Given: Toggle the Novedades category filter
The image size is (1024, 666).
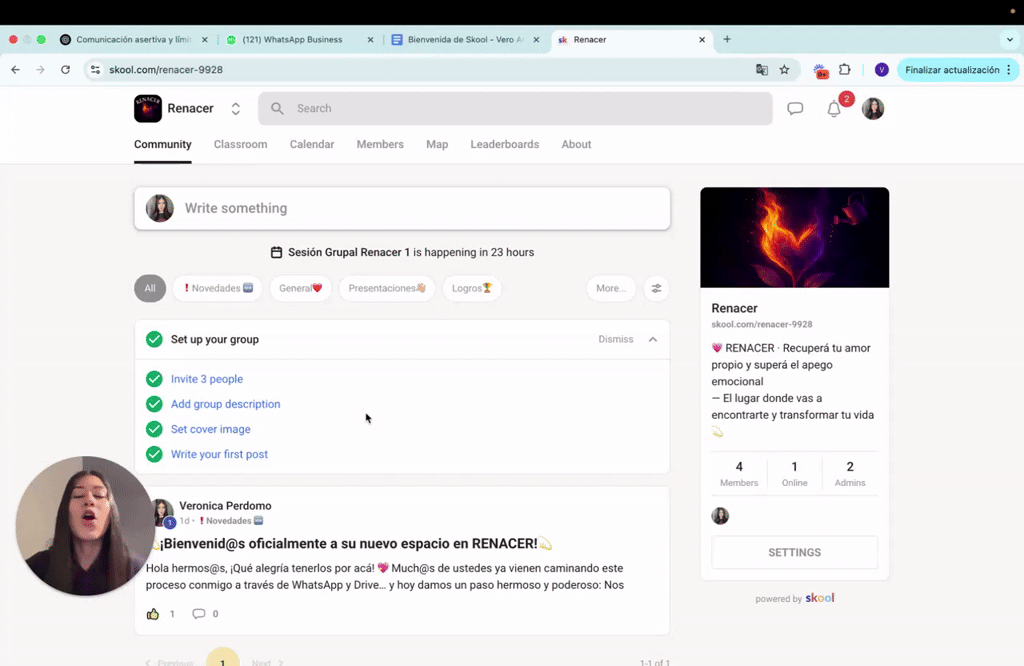Looking at the screenshot, I should (217, 287).
